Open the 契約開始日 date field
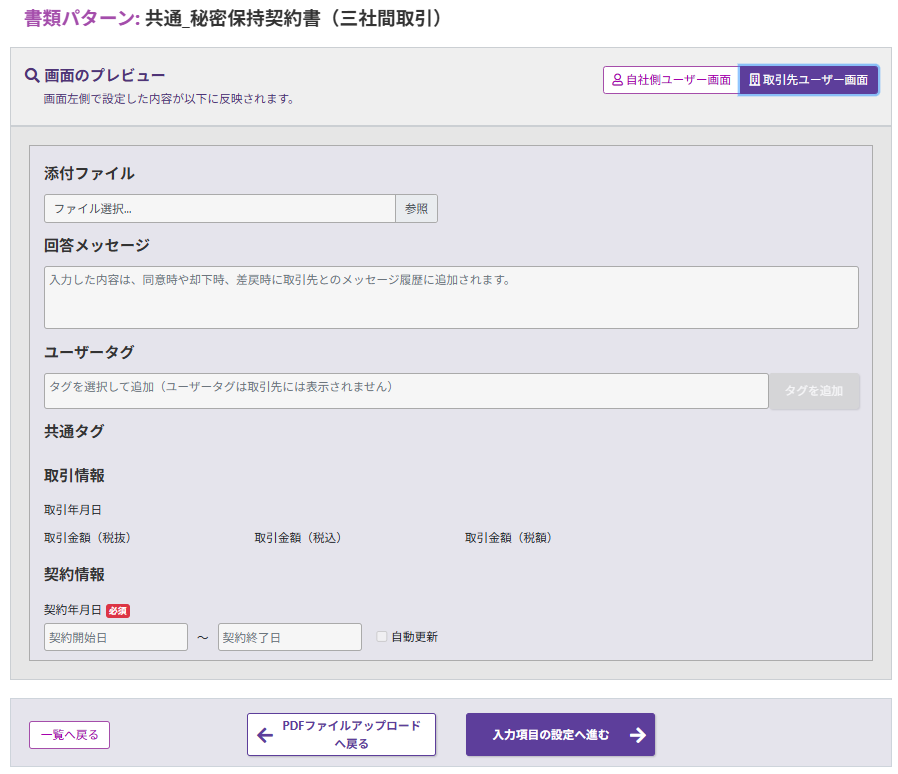898x774 pixels. coord(116,637)
